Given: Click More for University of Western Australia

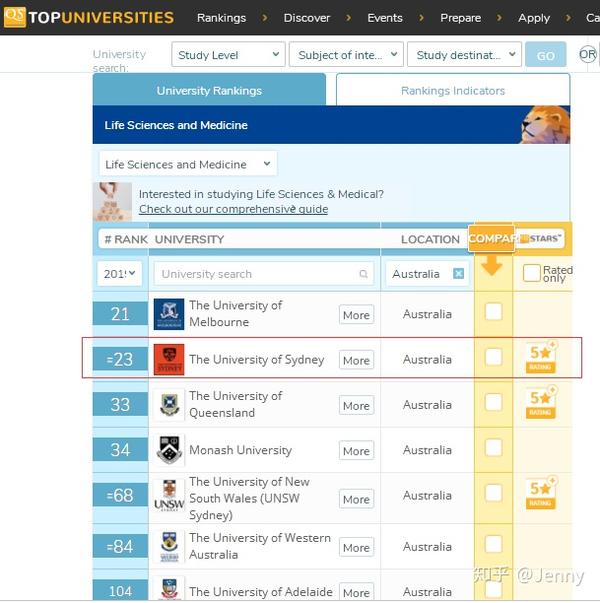Looking at the screenshot, I should 356,547.
